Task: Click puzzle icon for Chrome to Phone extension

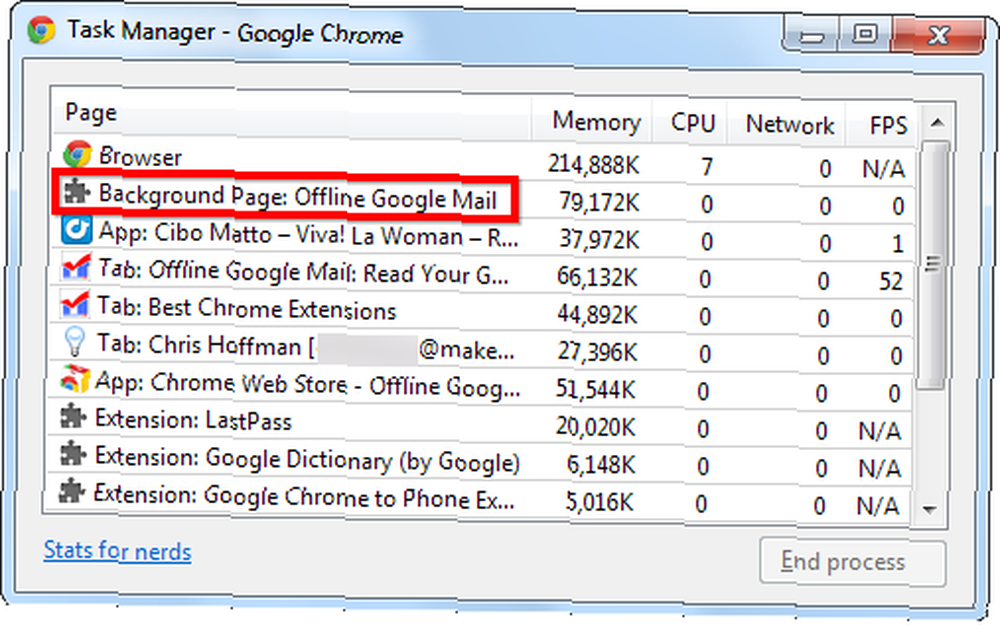Action: [x=71, y=492]
